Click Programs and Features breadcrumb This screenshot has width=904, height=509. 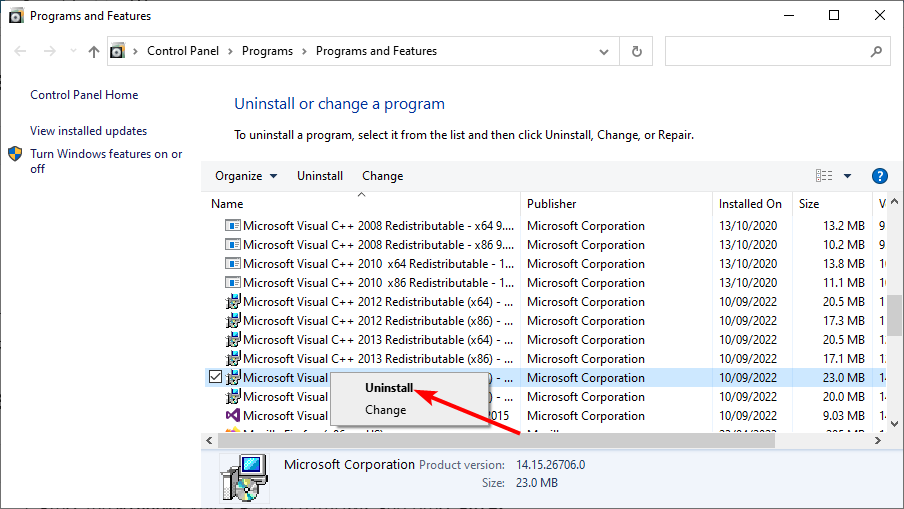(x=376, y=51)
